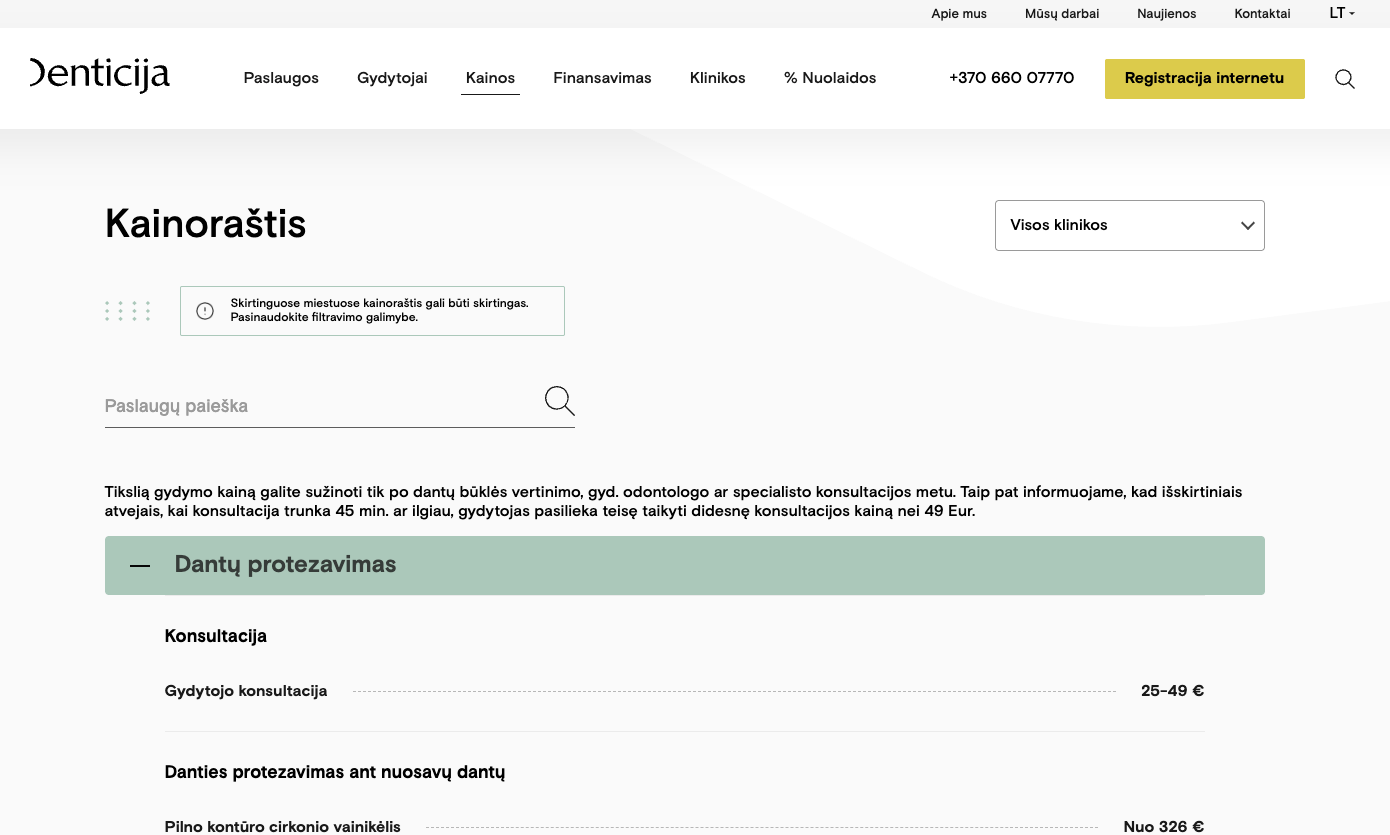Click Danties protezavimas ant nuosavų dantų heading
The image size is (1390, 835).
coord(335,773)
